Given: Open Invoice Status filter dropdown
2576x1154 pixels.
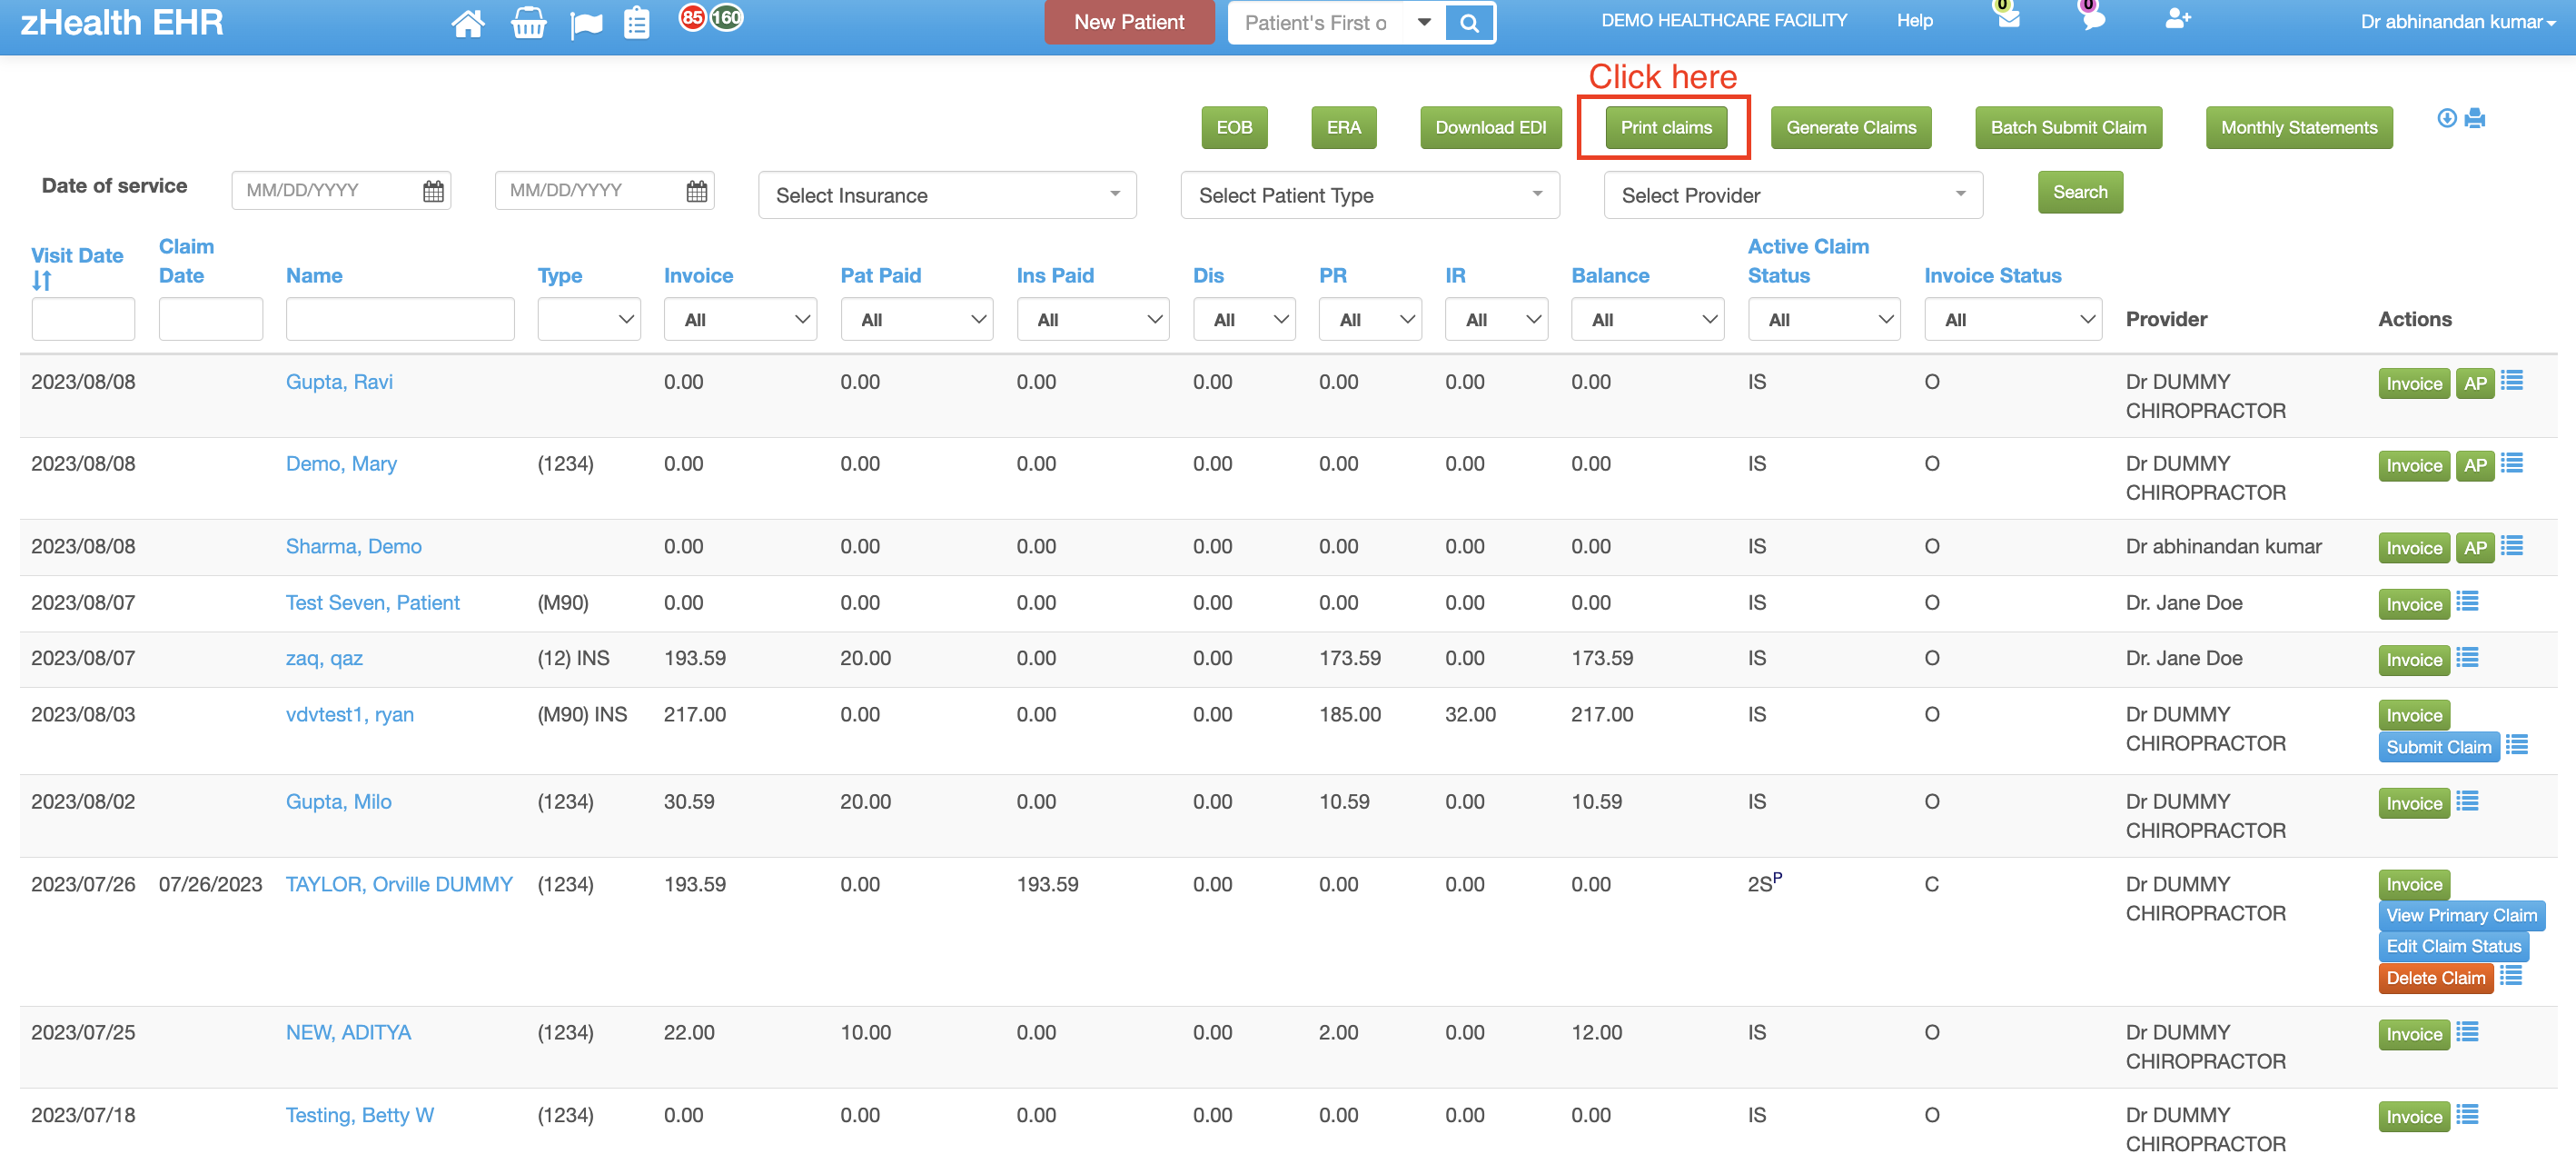Looking at the screenshot, I should click(x=2012, y=319).
